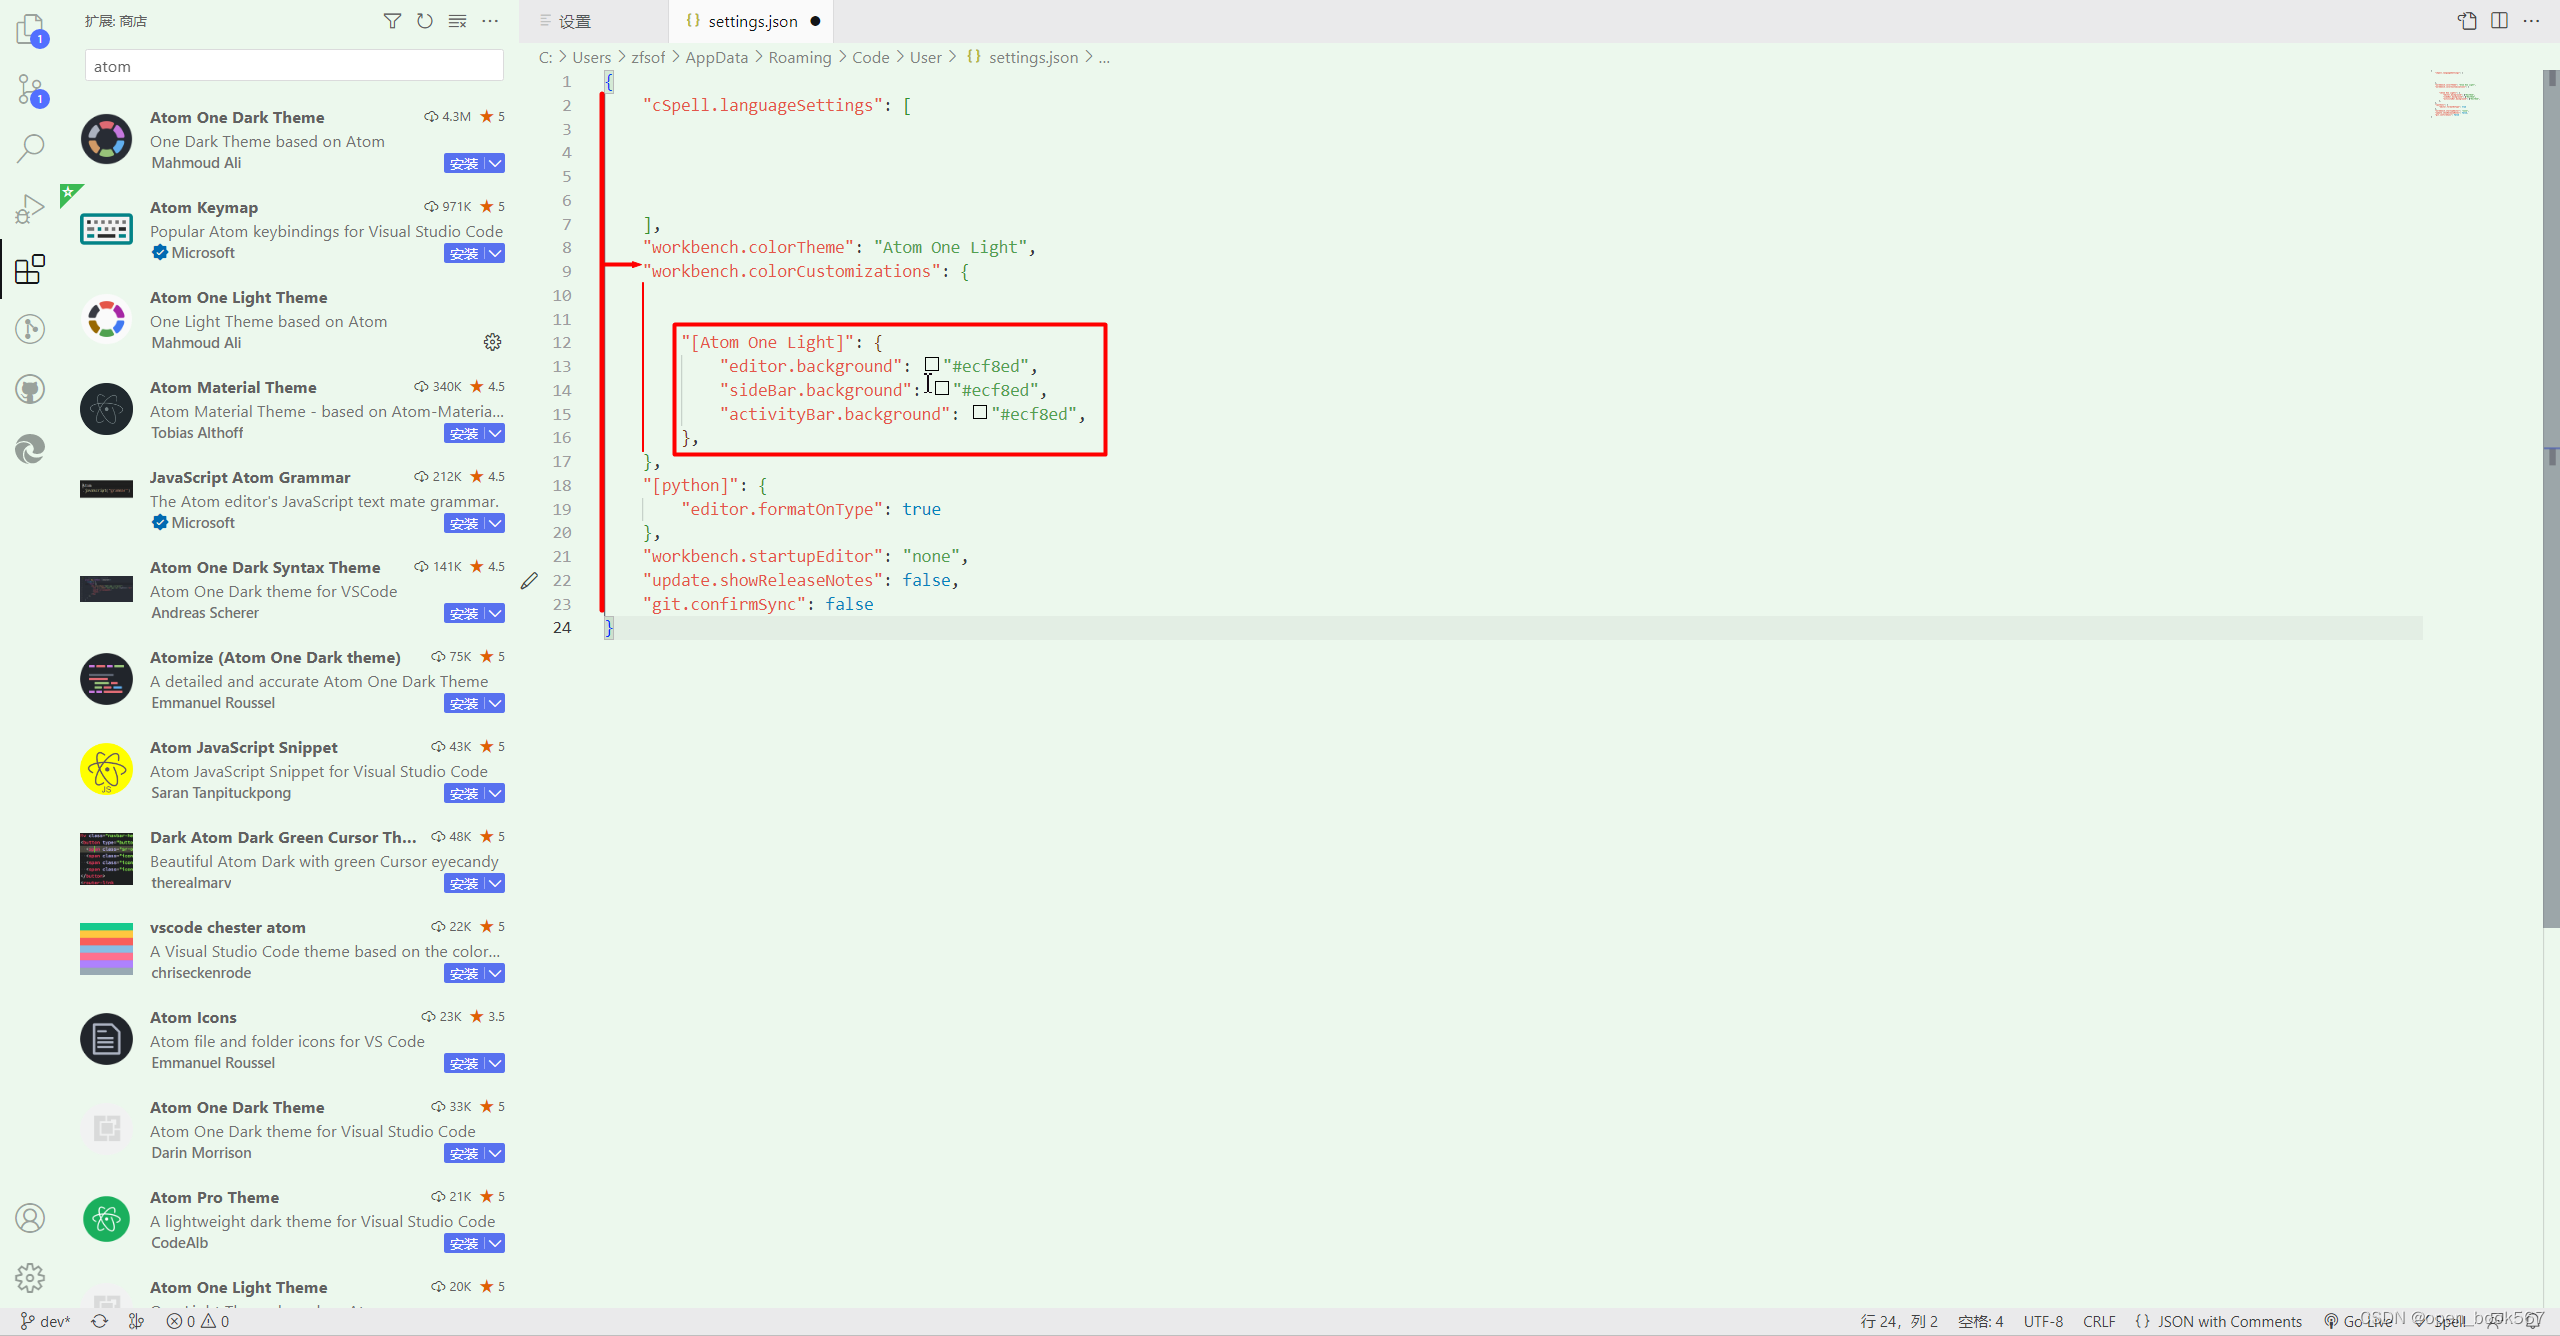This screenshot has width=2560, height=1336.
Task: Select language mode JSON with Comments
Action: [2218, 1321]
